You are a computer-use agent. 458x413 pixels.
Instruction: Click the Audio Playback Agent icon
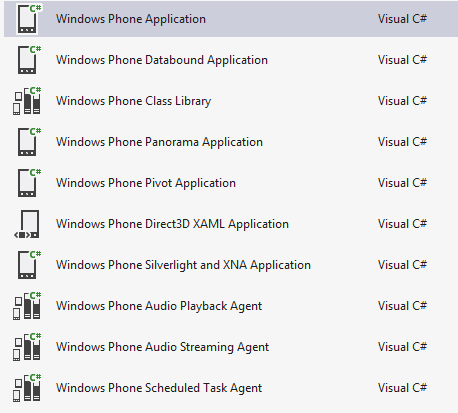[27, 306]
